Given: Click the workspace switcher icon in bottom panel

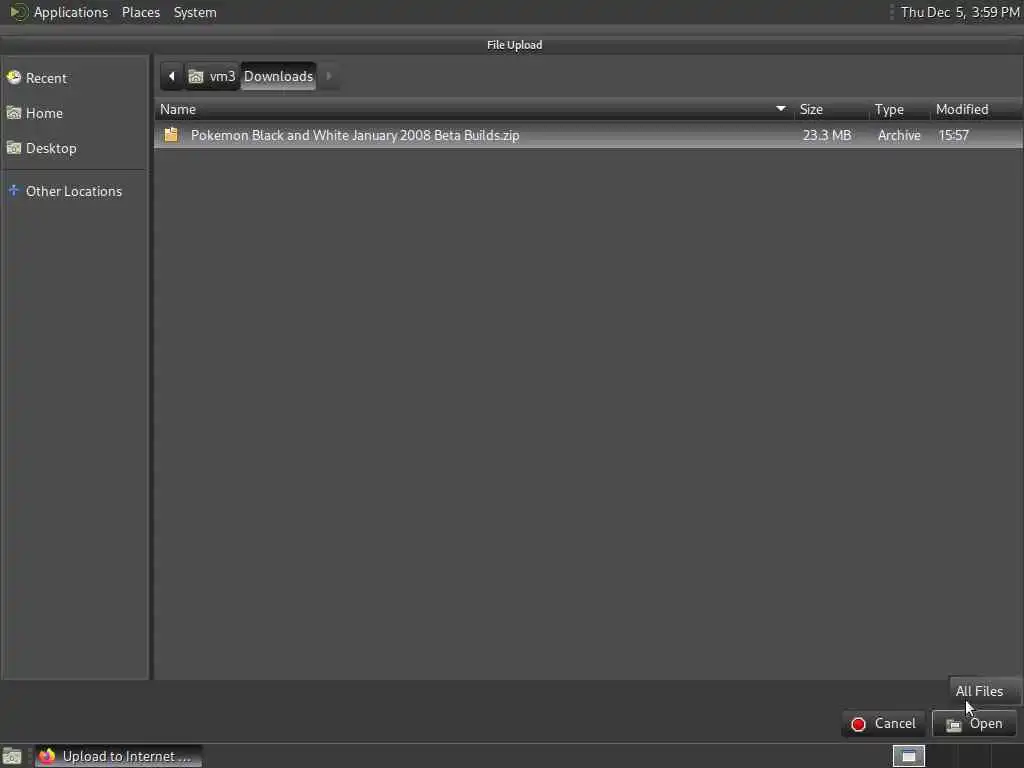Looking at the screenshot, I should [908, 756].
